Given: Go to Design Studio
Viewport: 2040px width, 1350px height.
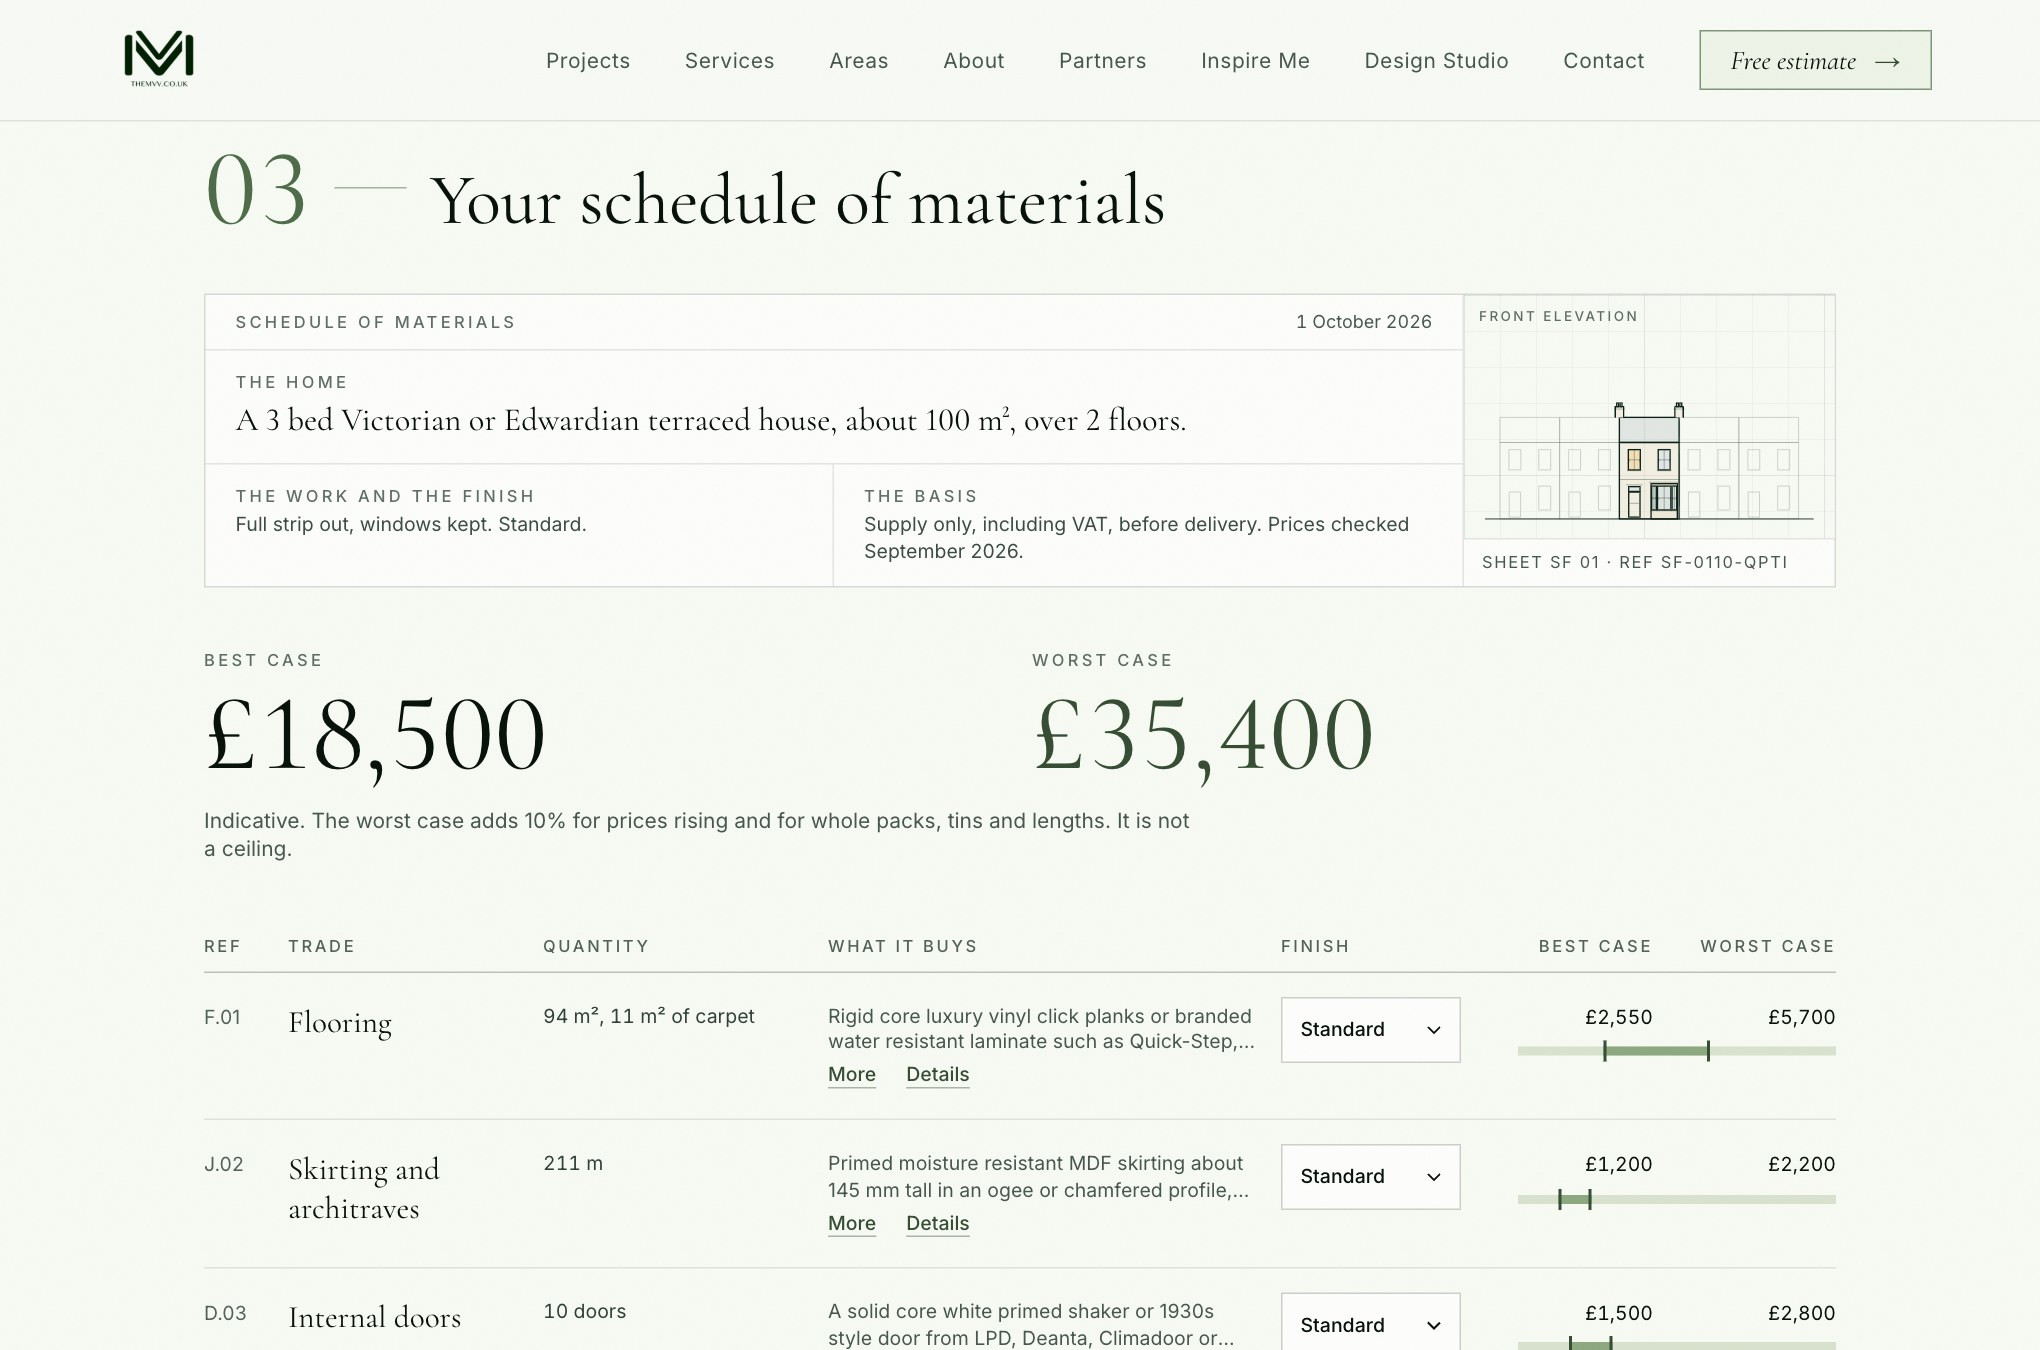Looking at the screenshot, I should point(1437,61).
